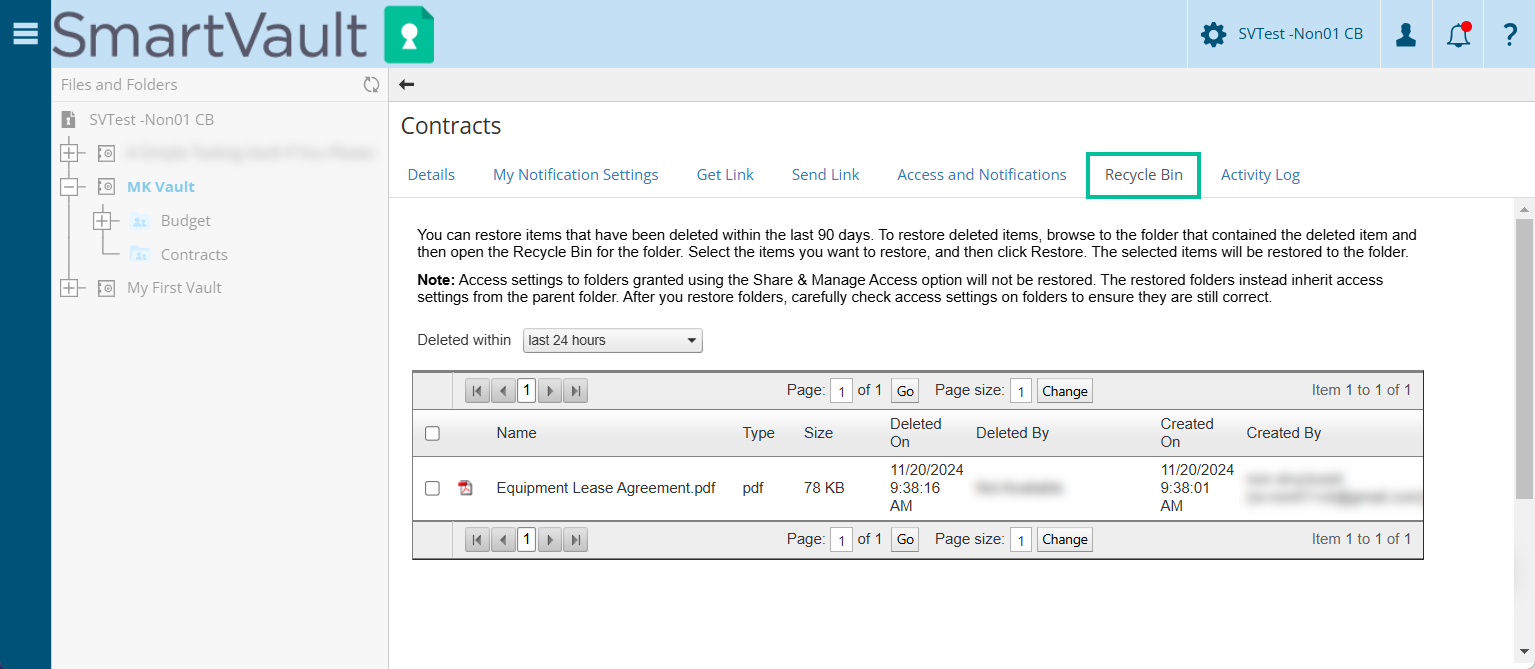Screen dimensions: 1535x669
Task: Refresh Files and Folders tree
Action: coord(371,85)
